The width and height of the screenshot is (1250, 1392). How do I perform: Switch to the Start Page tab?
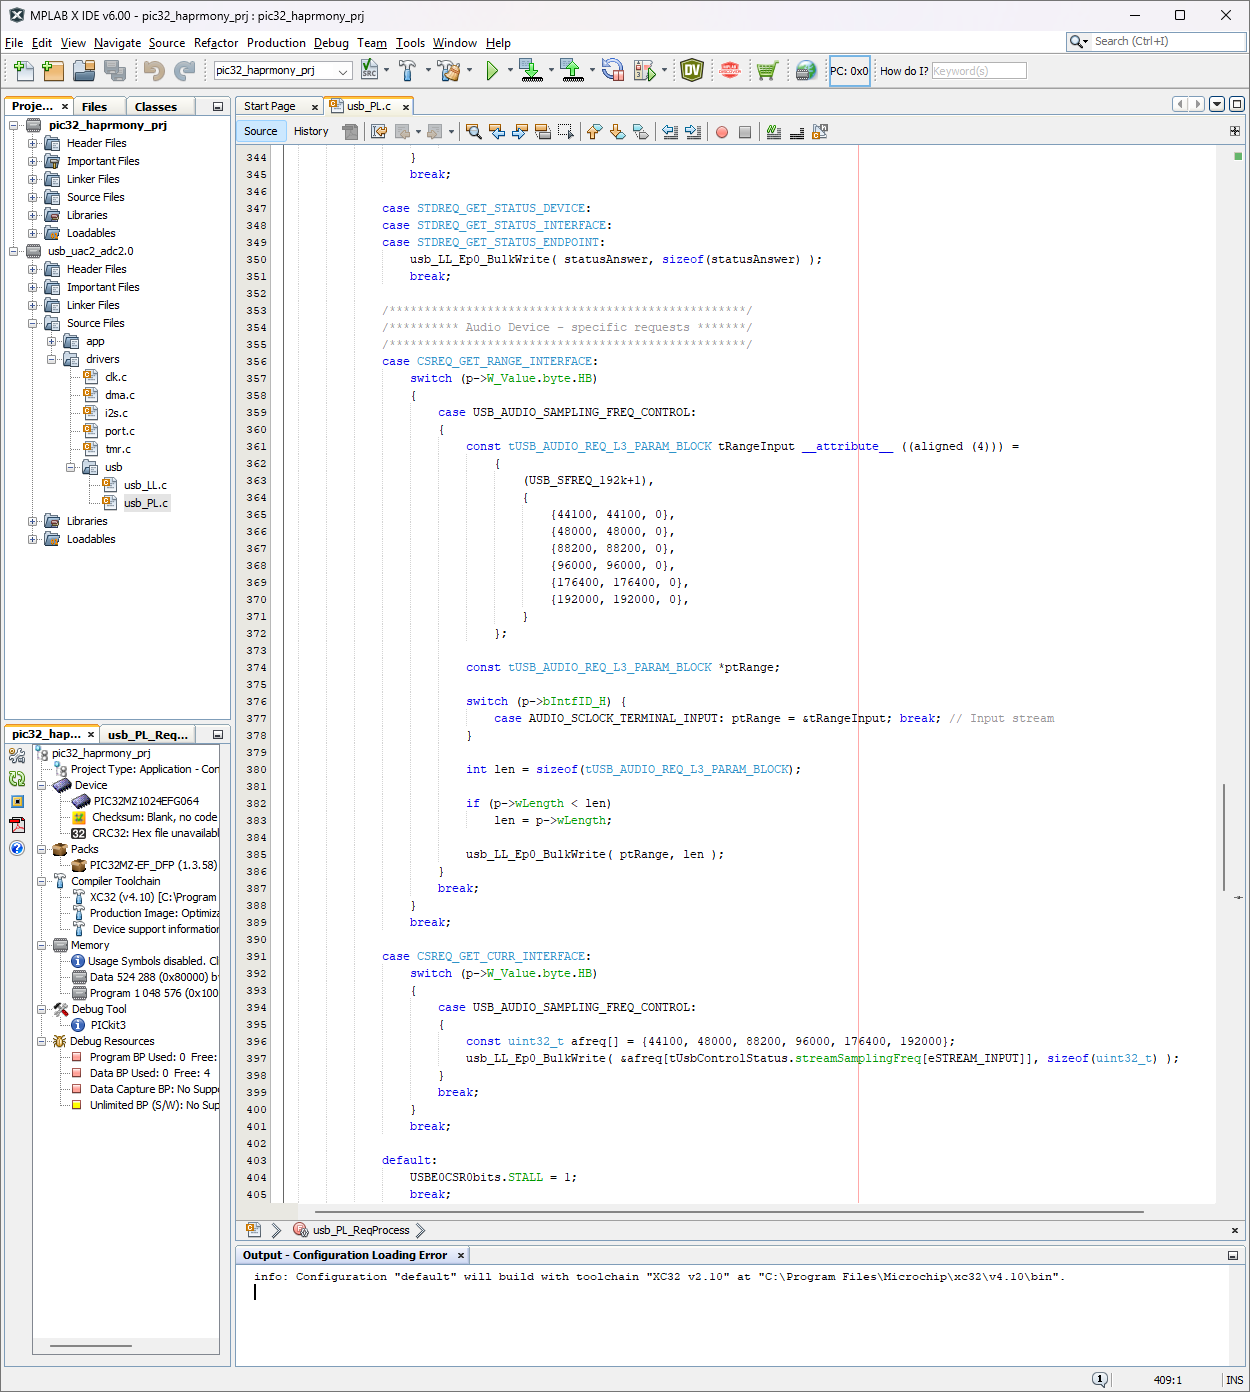[270, 106]
